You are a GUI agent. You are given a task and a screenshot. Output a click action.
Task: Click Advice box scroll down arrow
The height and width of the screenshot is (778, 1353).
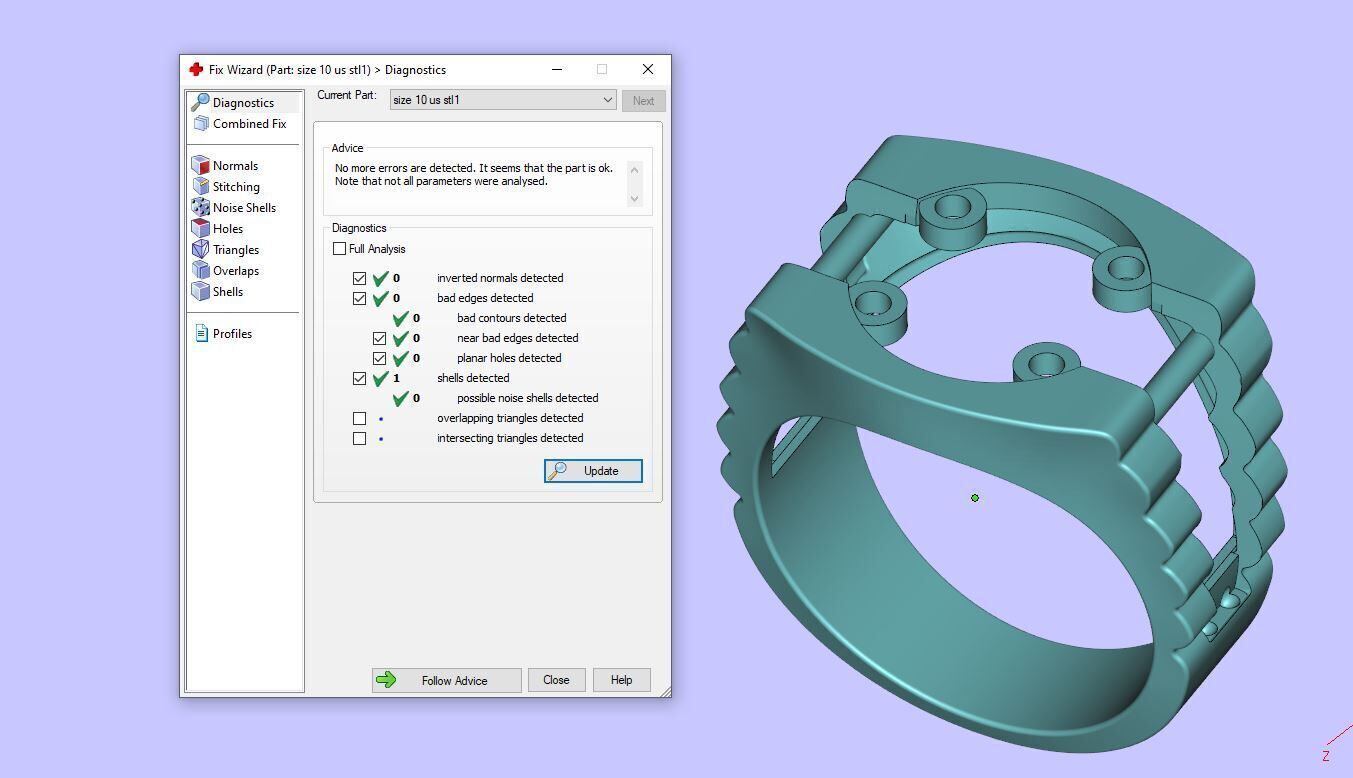click(634, 199)
